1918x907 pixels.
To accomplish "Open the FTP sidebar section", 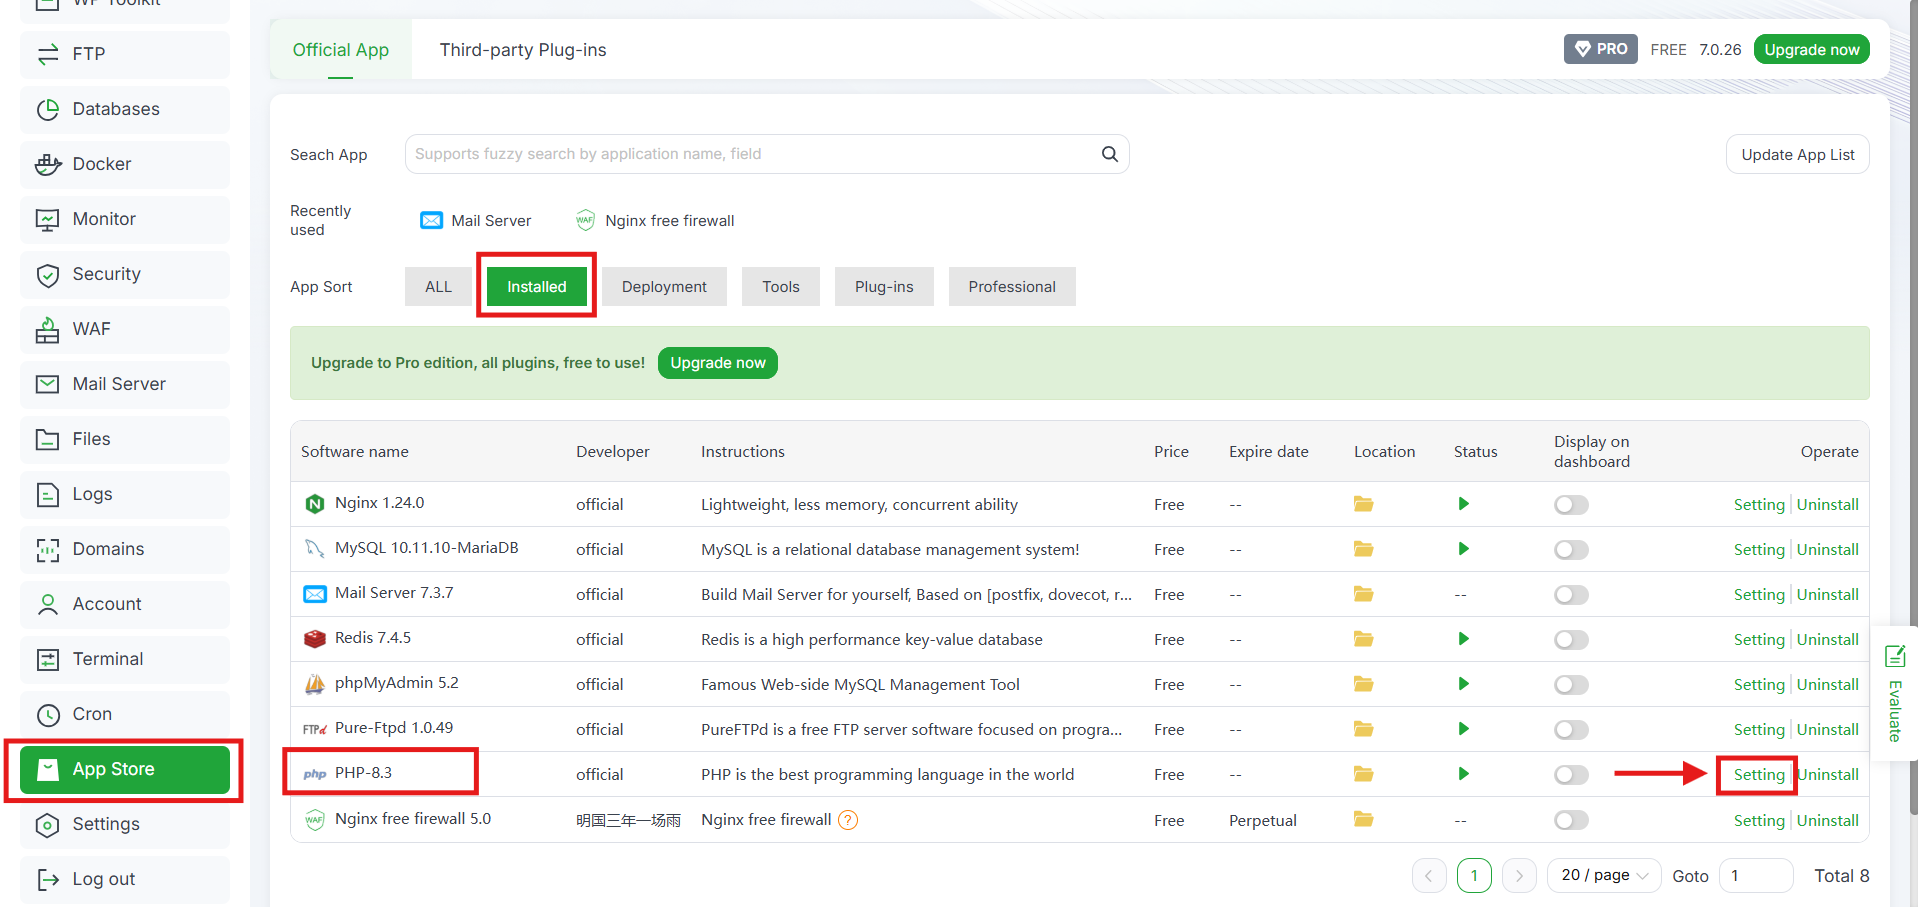I will [x=125, y=54].
